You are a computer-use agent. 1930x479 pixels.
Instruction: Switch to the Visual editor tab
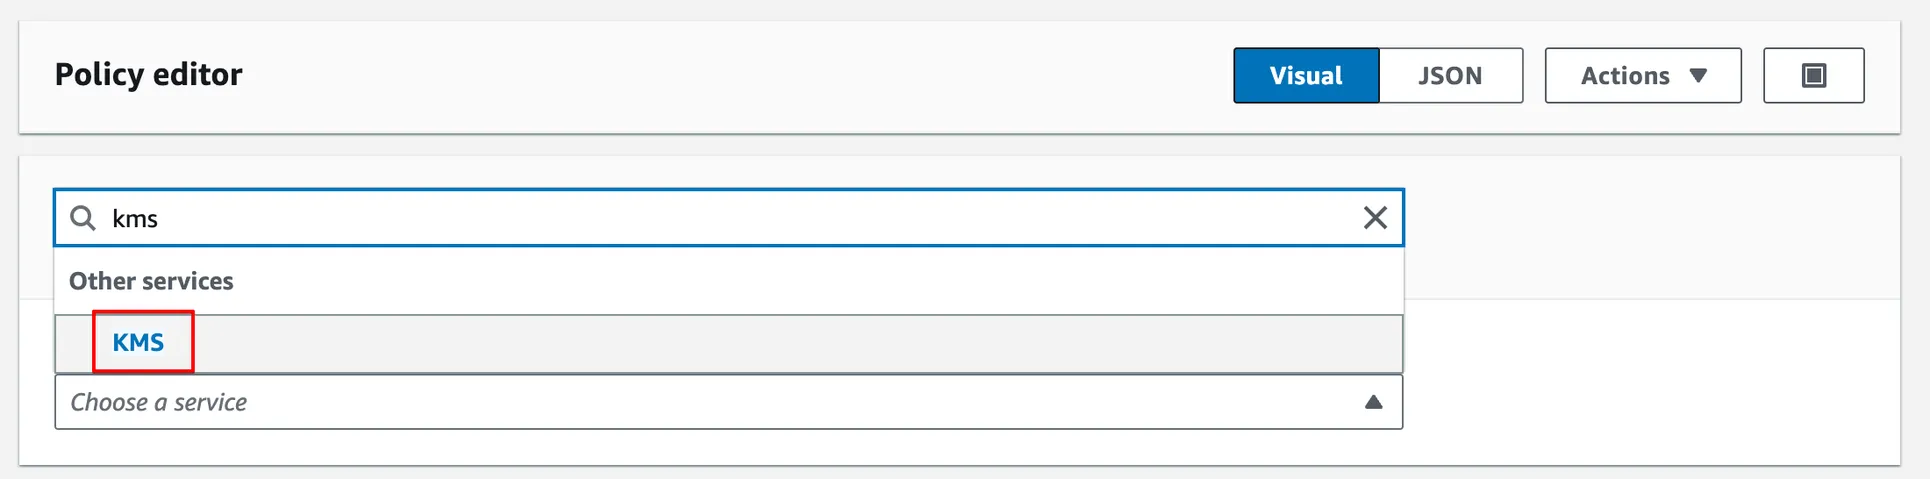click(1306, 76)
